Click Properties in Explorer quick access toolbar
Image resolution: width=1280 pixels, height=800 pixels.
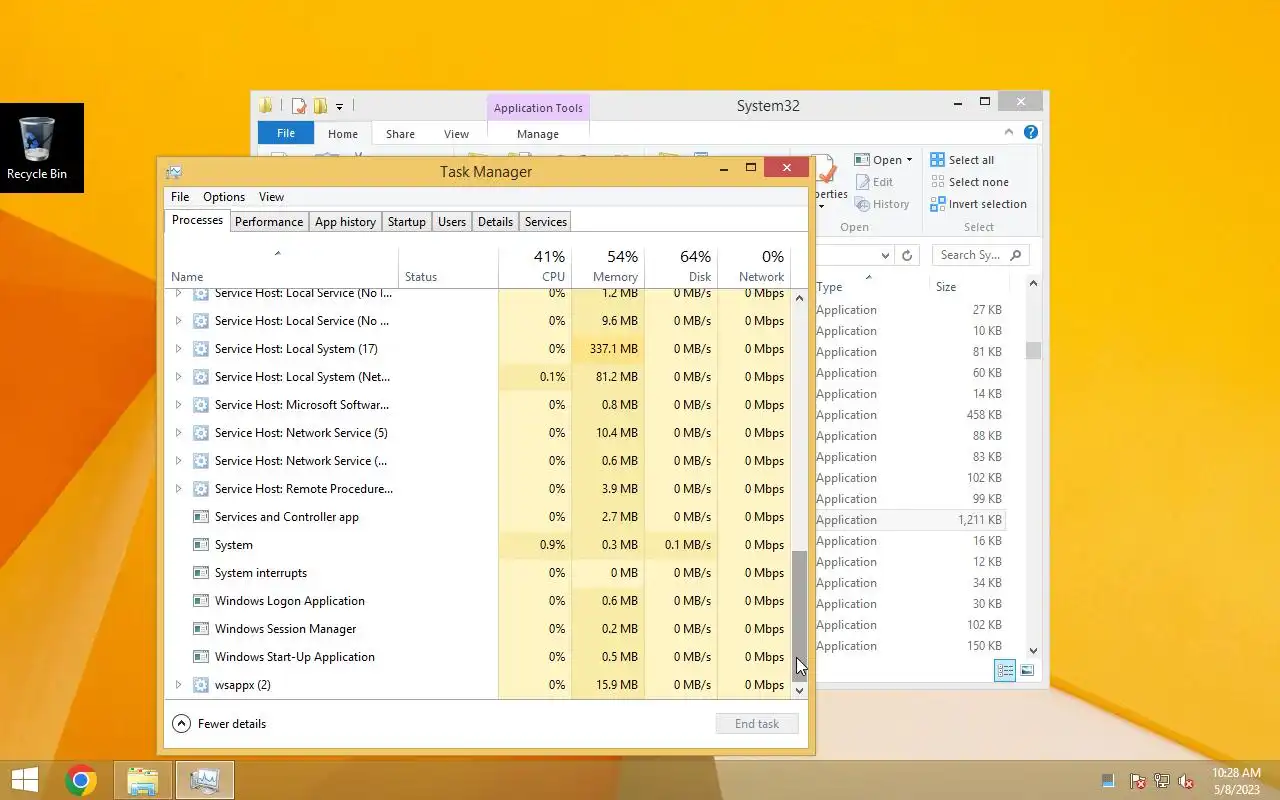coord(299,106)
